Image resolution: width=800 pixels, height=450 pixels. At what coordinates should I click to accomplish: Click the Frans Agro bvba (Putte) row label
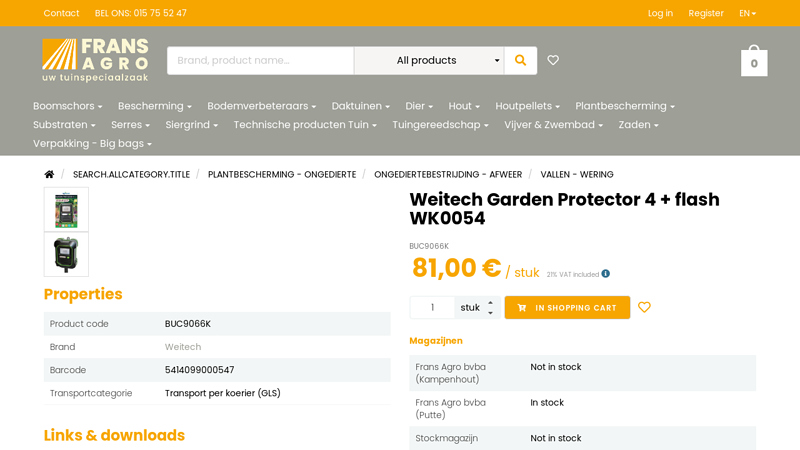pyautogui.click(x=451, y=409)
